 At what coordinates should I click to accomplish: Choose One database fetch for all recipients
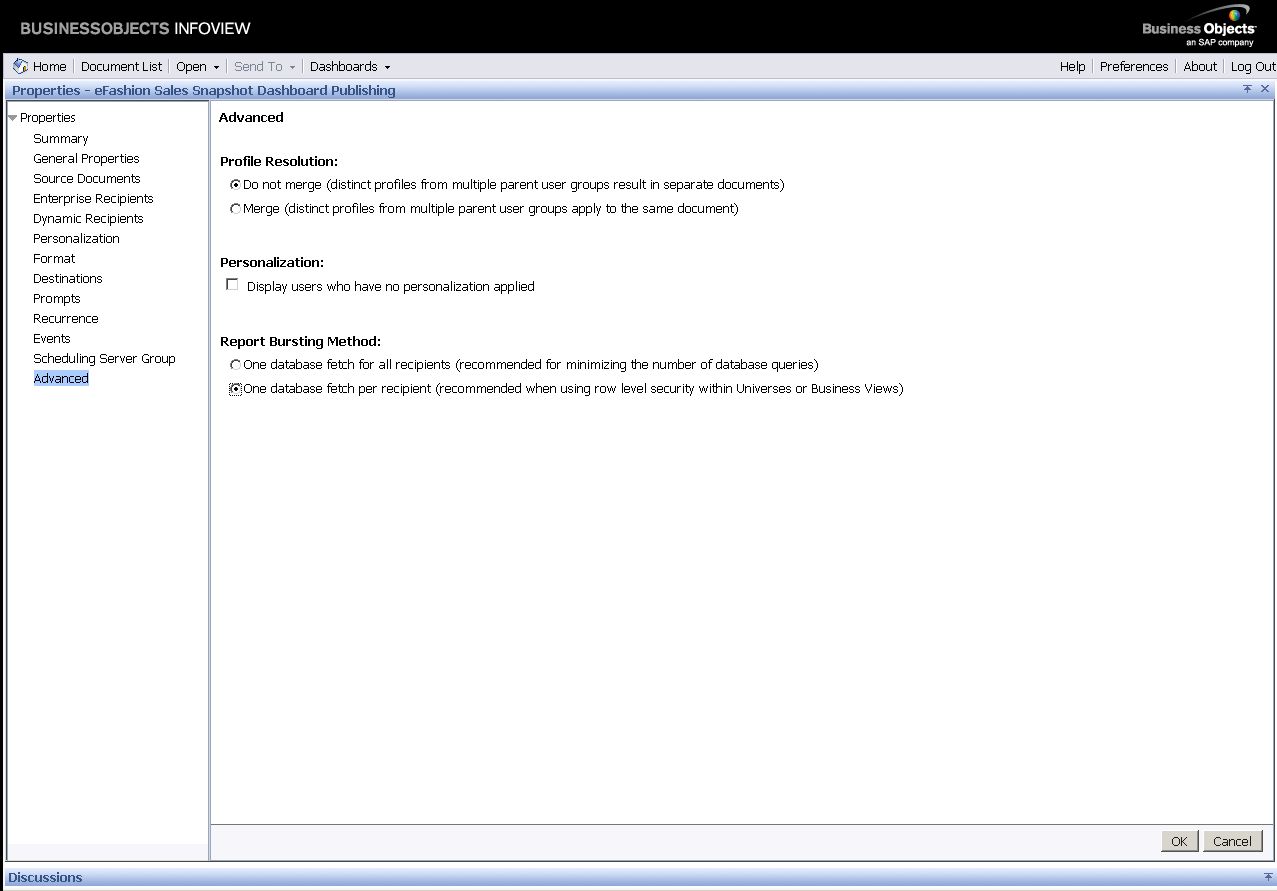235,365
